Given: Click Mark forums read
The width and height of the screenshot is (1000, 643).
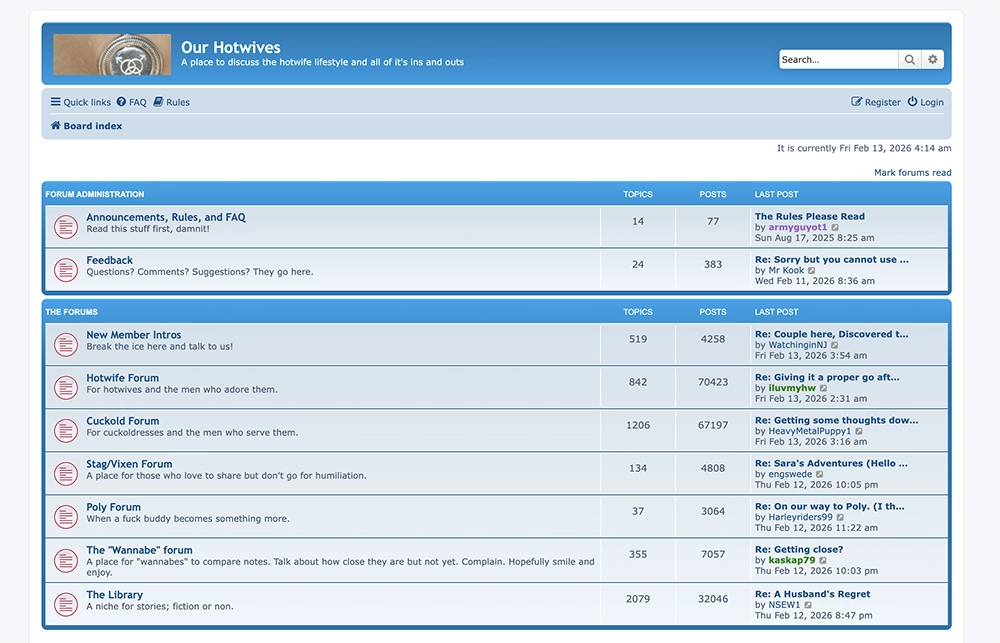Looking at the screenshot, I should click(x=913, y=172).
